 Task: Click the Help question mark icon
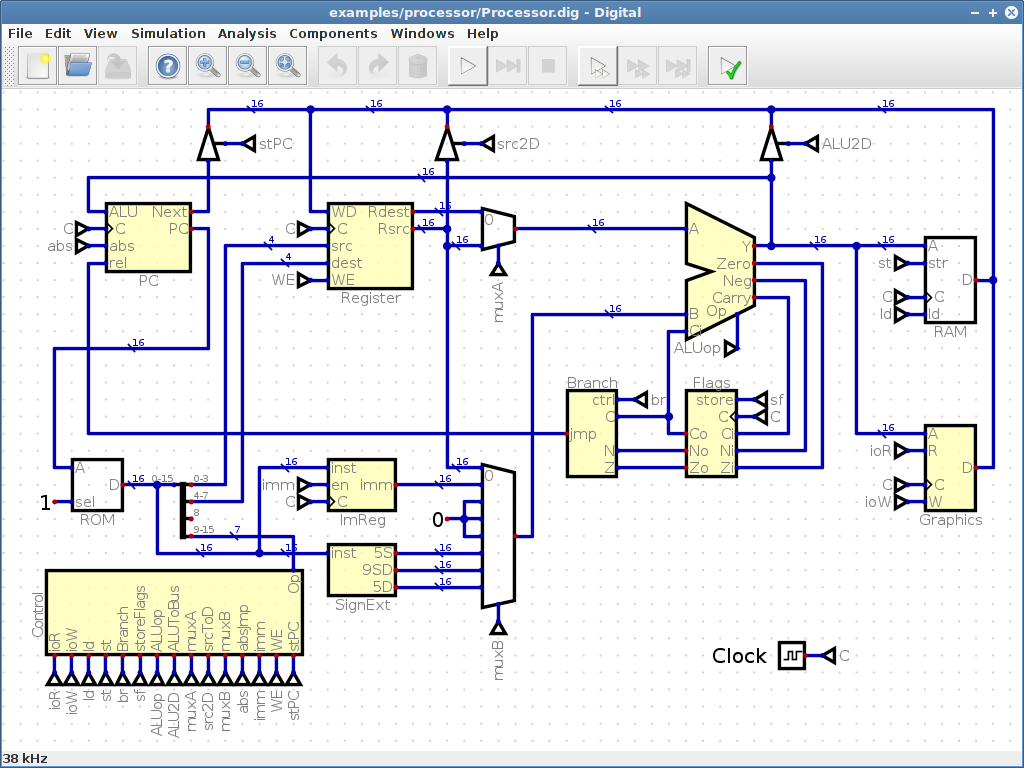click(167, 65)
